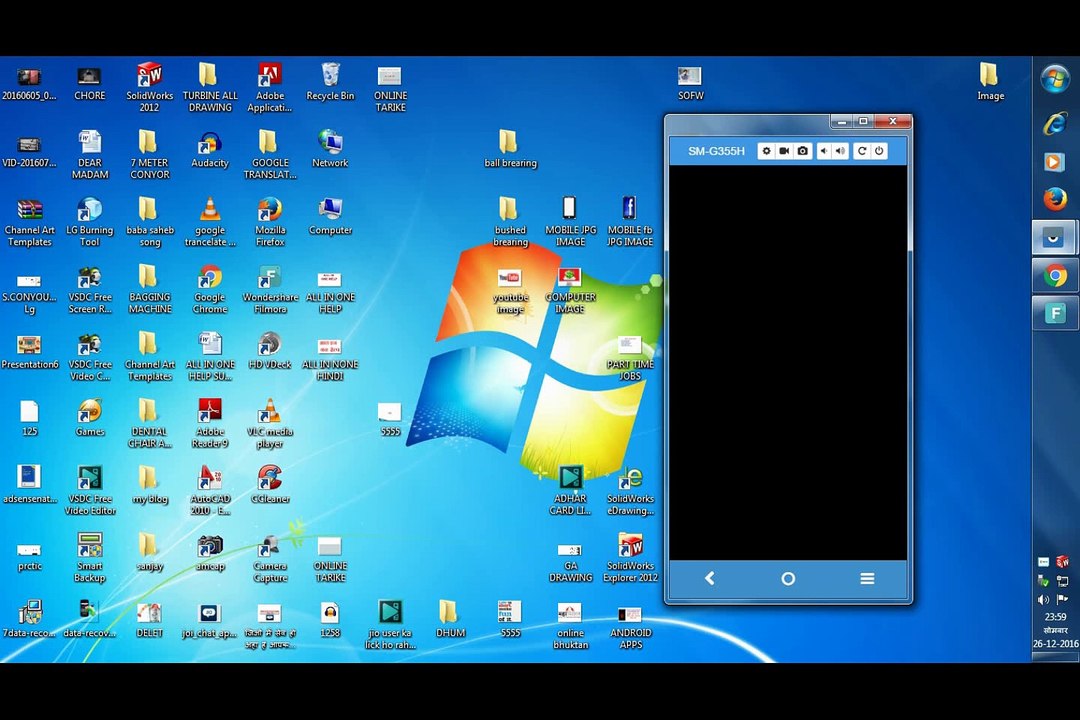The height and width of the screenshot is (720, 1080).
Task: Select the Camera Capture desktop icon
Action: (270, 558)
